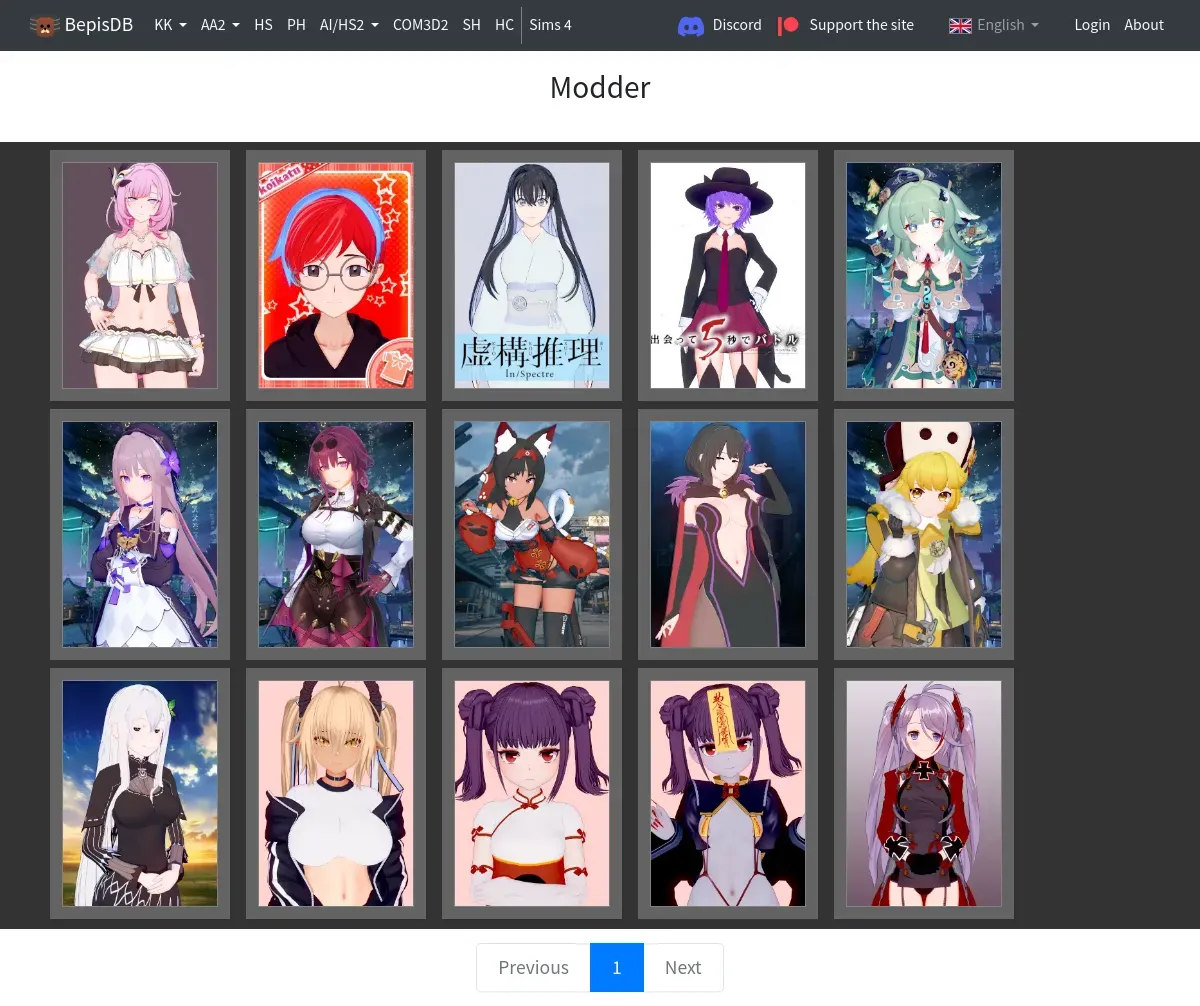Open the magenta-haired sunglasses character card

(336, 534)
